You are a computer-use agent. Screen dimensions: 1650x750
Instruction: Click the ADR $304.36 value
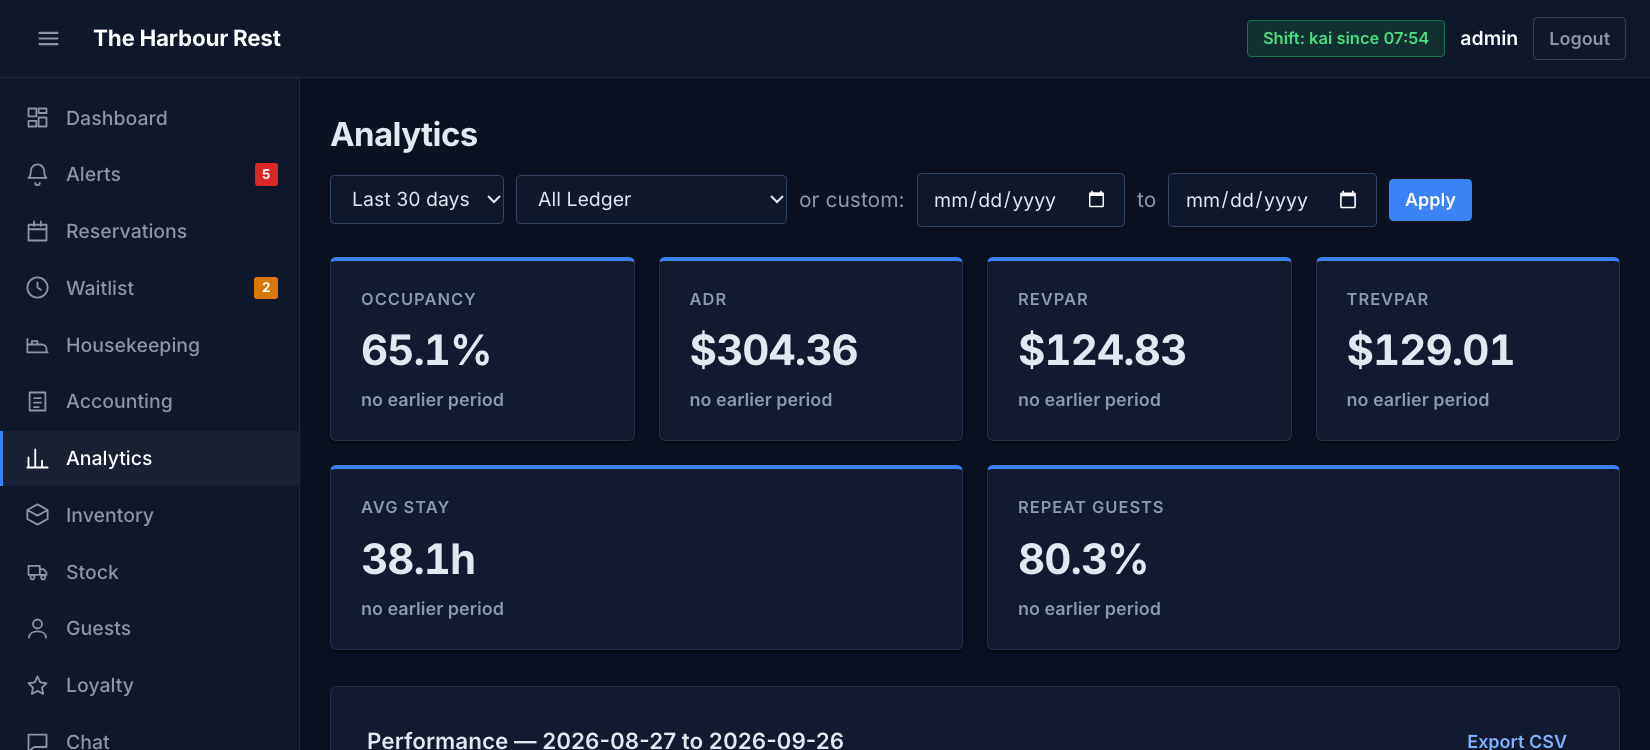pos(774,350)
